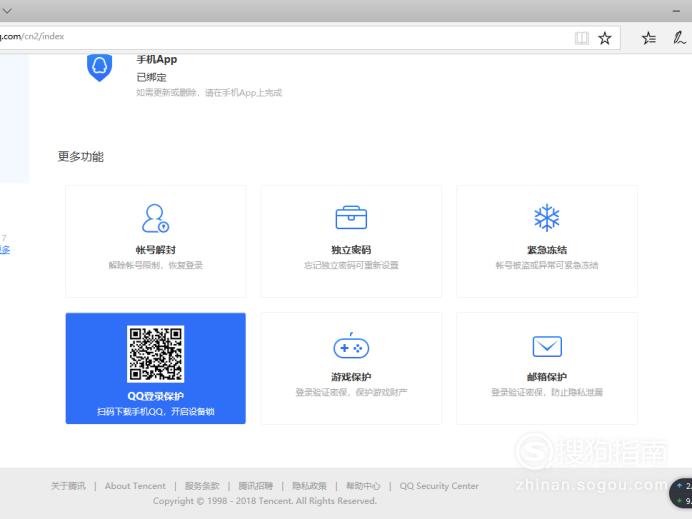This screenshot has width=692, height=519.
Task: Toggle reading view icon in address bar
Action: coord(582,38)
